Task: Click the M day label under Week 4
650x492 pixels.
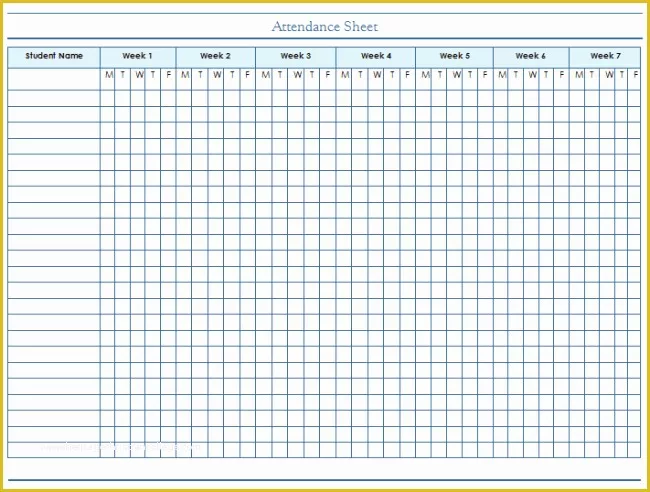Action: pyautogui.click(x=345, y=75)
